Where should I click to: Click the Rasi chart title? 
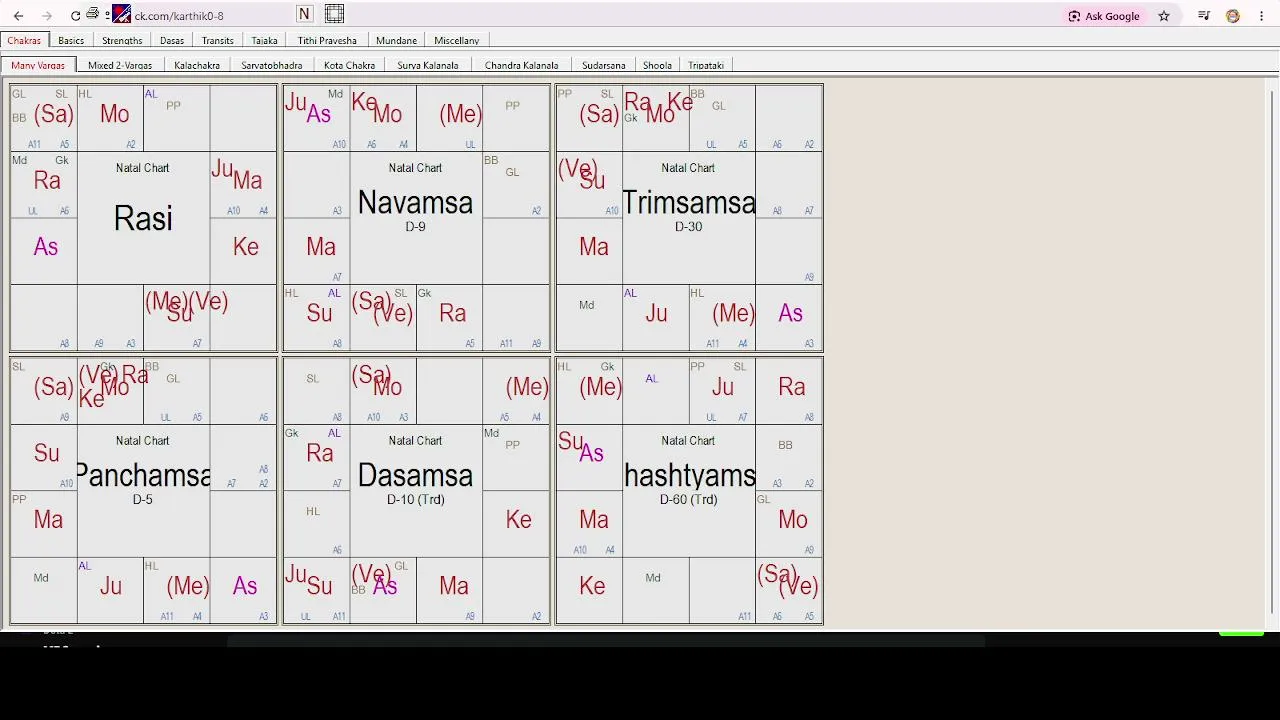[143, 219]
